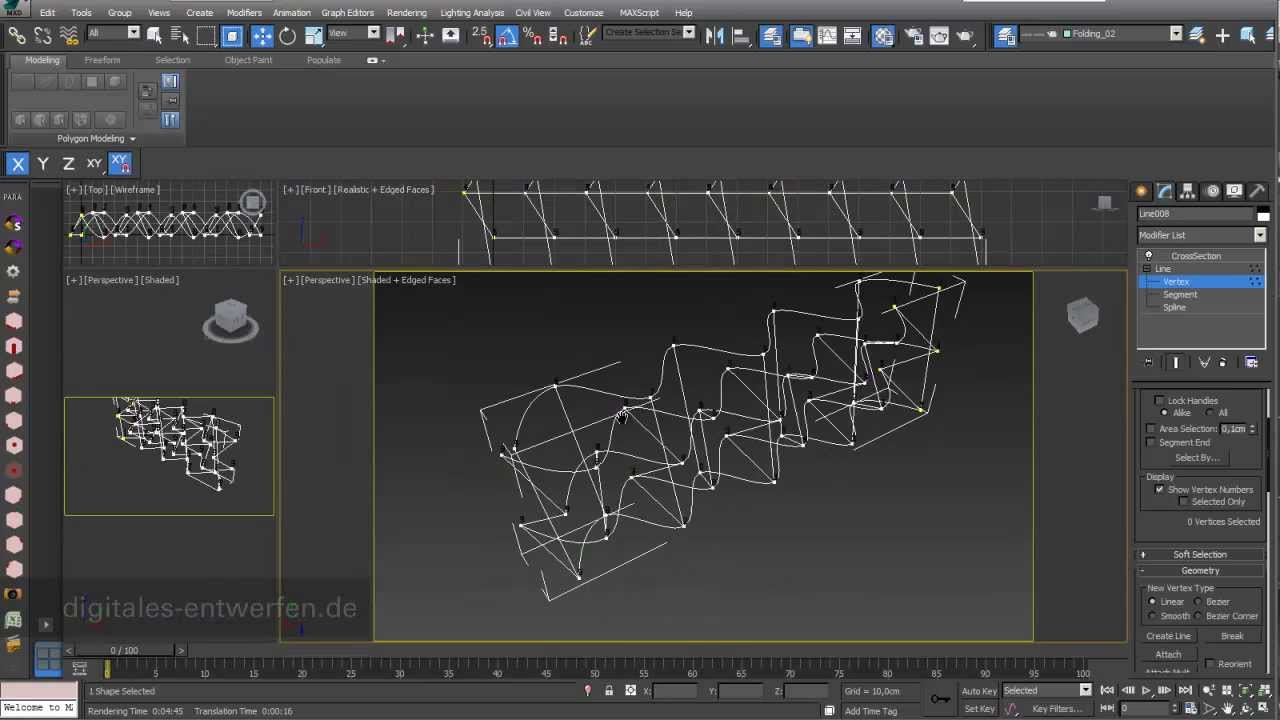Switch to the Object Paint ribbon tab
The image size is (1280, 720).
(x=248, y=60)
